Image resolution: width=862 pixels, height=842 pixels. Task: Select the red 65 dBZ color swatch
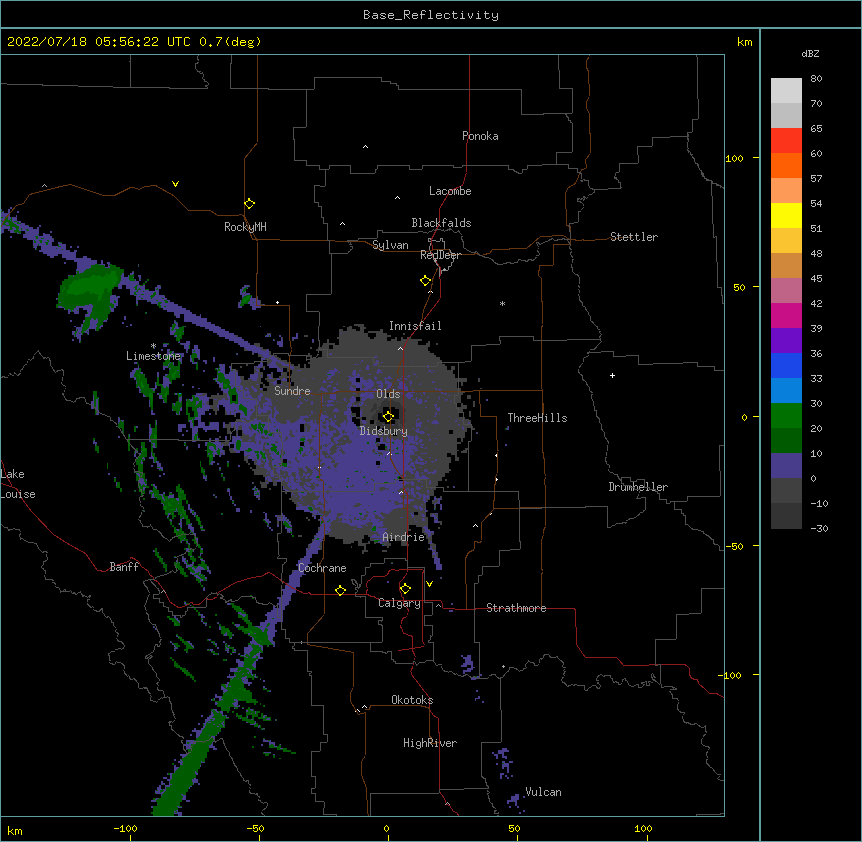point(786,140)
